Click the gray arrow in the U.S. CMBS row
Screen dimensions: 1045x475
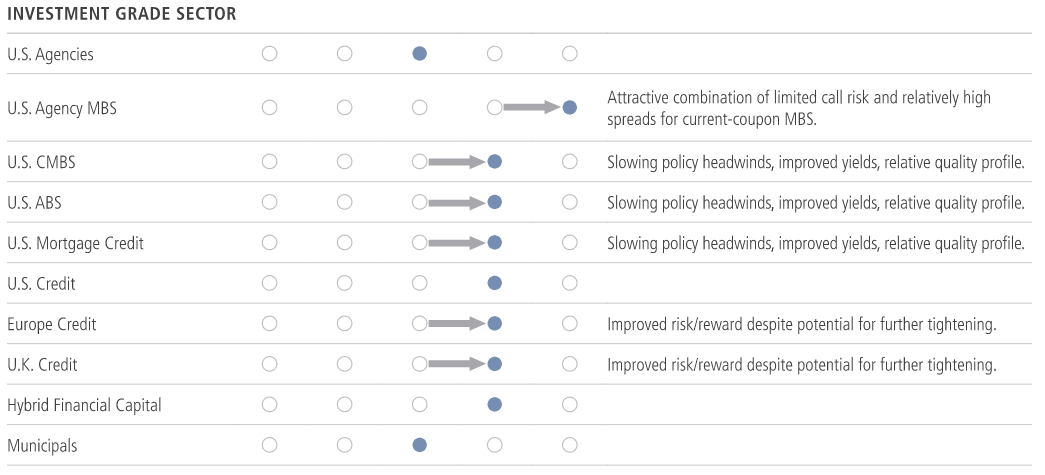click(x=456, y=162)
